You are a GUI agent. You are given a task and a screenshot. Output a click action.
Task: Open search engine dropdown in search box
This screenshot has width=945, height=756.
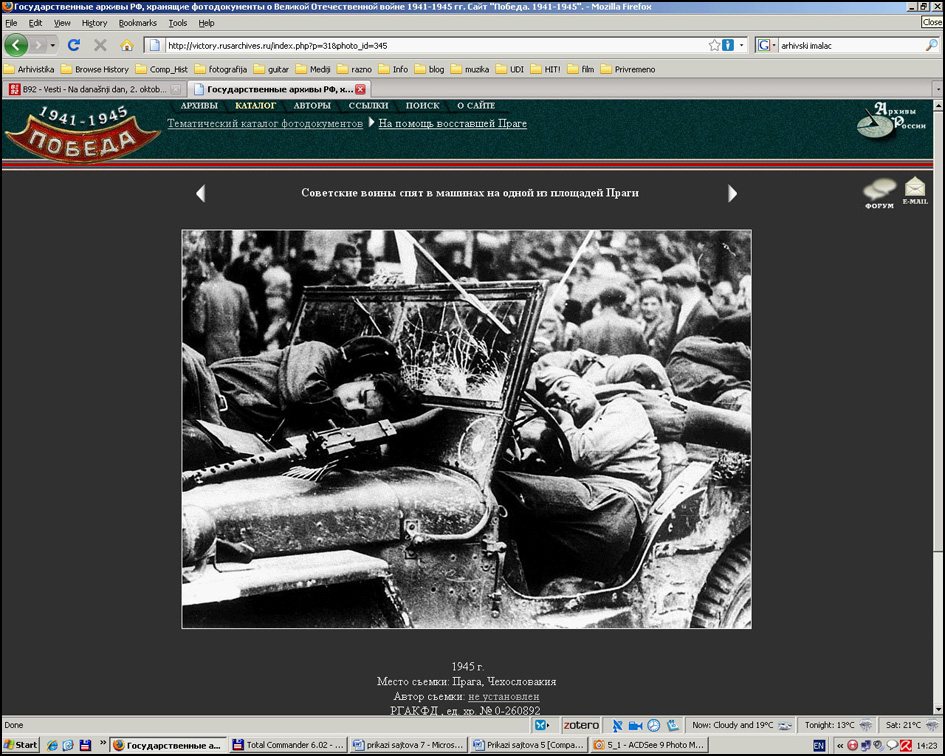tap(768, 45)
